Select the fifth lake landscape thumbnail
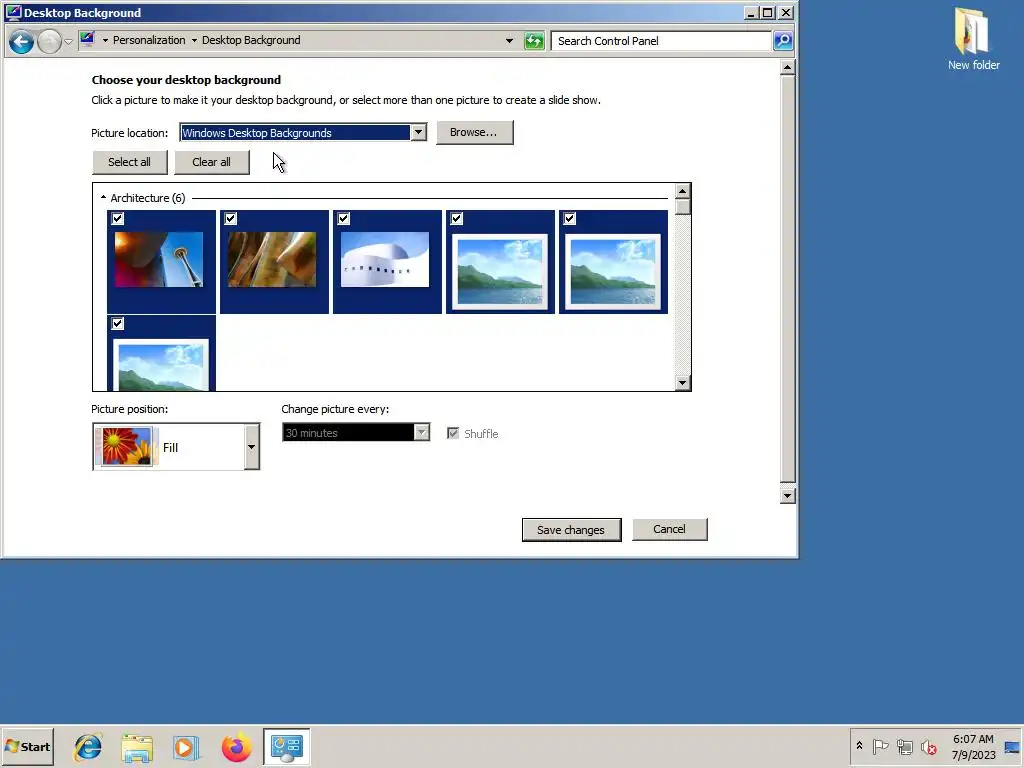 (x=613, y=272)
